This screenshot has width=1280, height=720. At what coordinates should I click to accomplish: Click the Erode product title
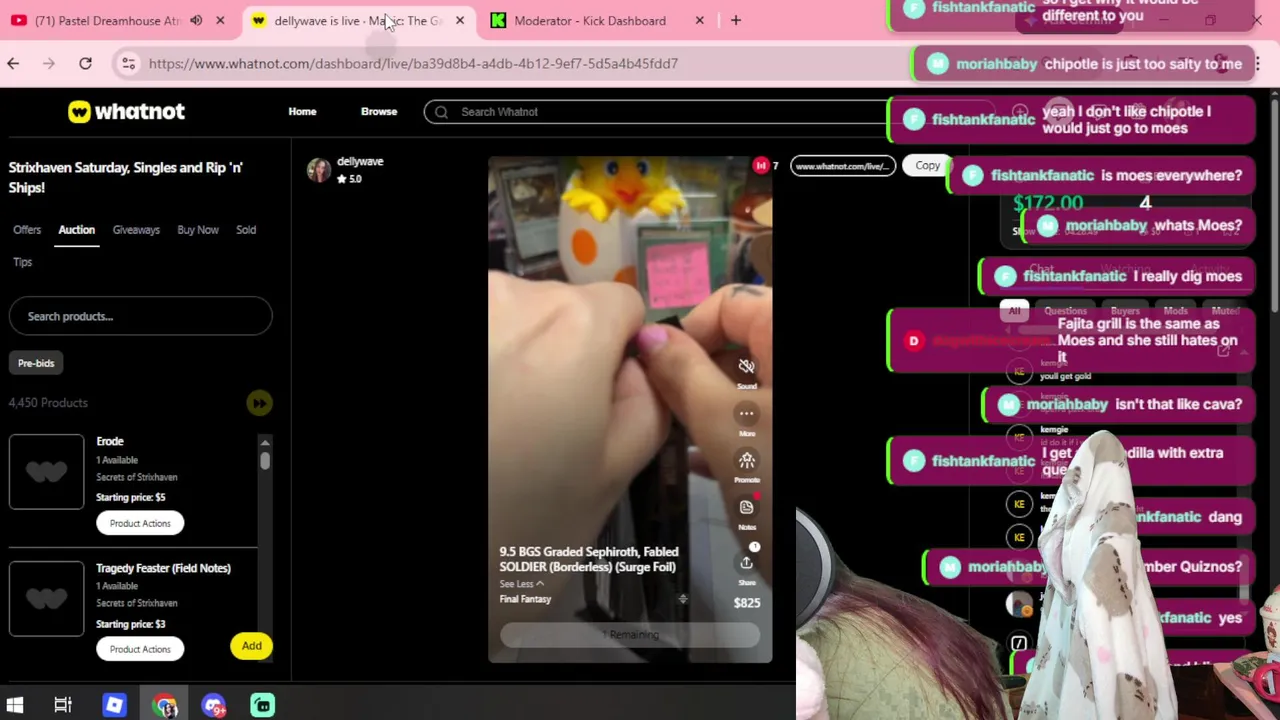click(110, 441)
